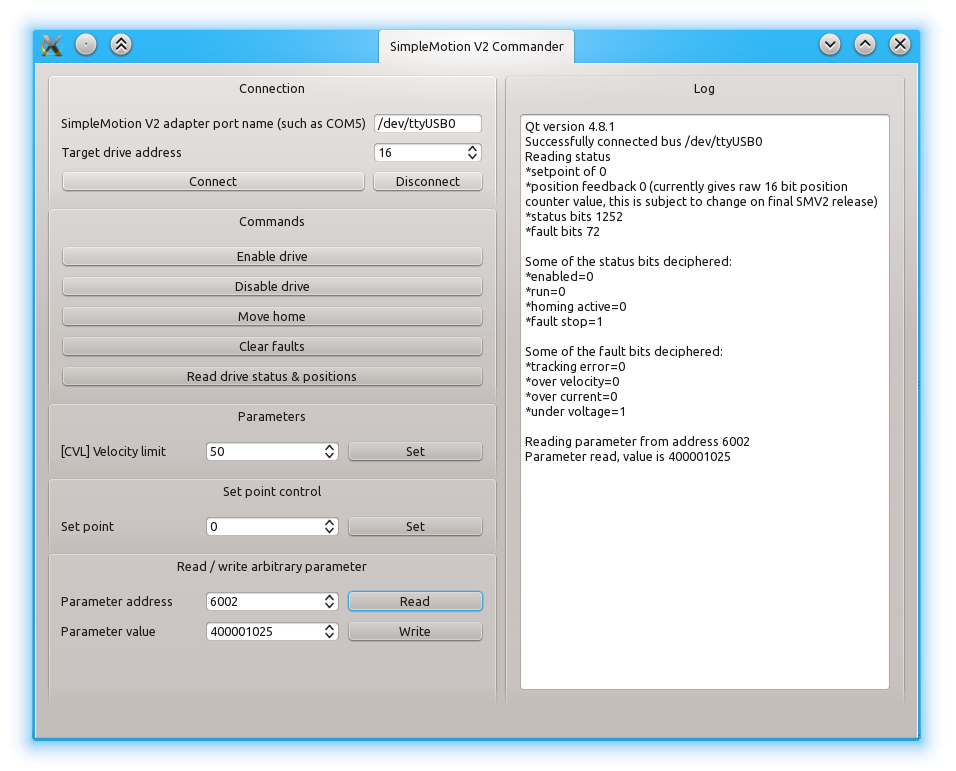956x771 pixels.
Task: Adjust the Velocity limit stepper arrows
Action: [330, 452]
